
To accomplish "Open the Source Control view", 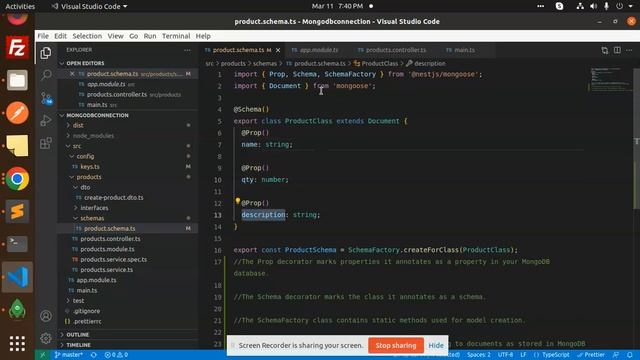I will click(46, 98).
